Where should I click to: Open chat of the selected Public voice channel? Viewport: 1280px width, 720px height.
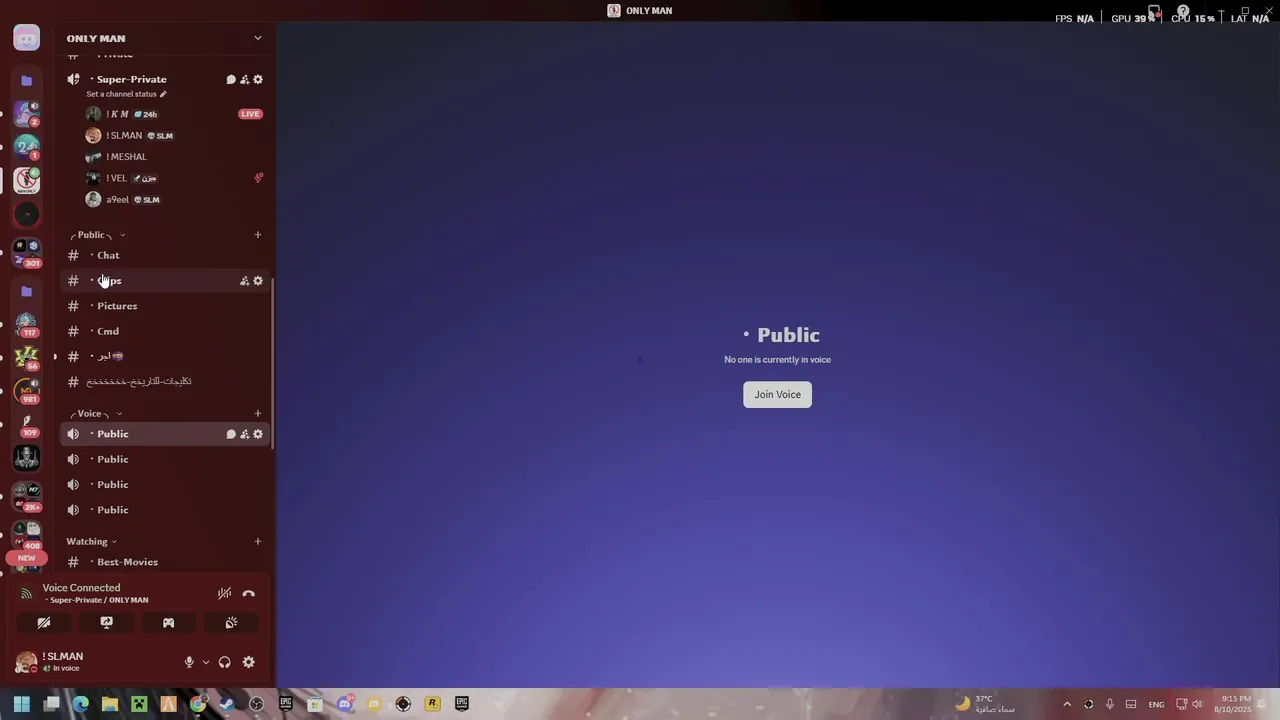pyautogui.click(x=231, y=434)
